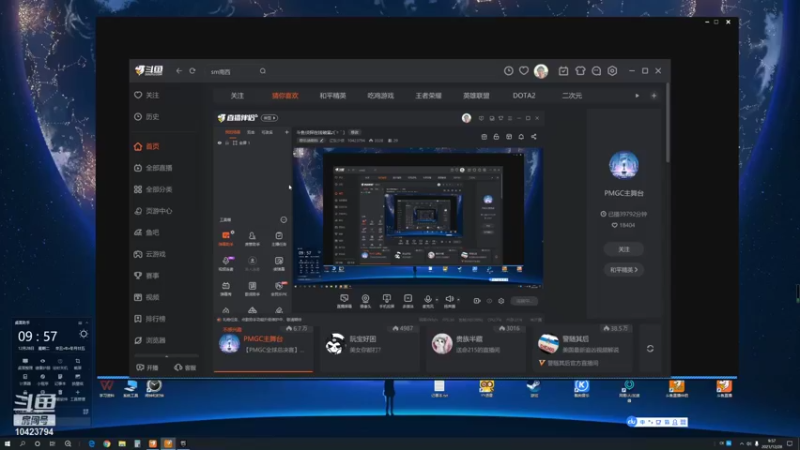This screenshot has height=450, width=800.
Task: Add a category with the plus icon
Action: pos(654,95)
